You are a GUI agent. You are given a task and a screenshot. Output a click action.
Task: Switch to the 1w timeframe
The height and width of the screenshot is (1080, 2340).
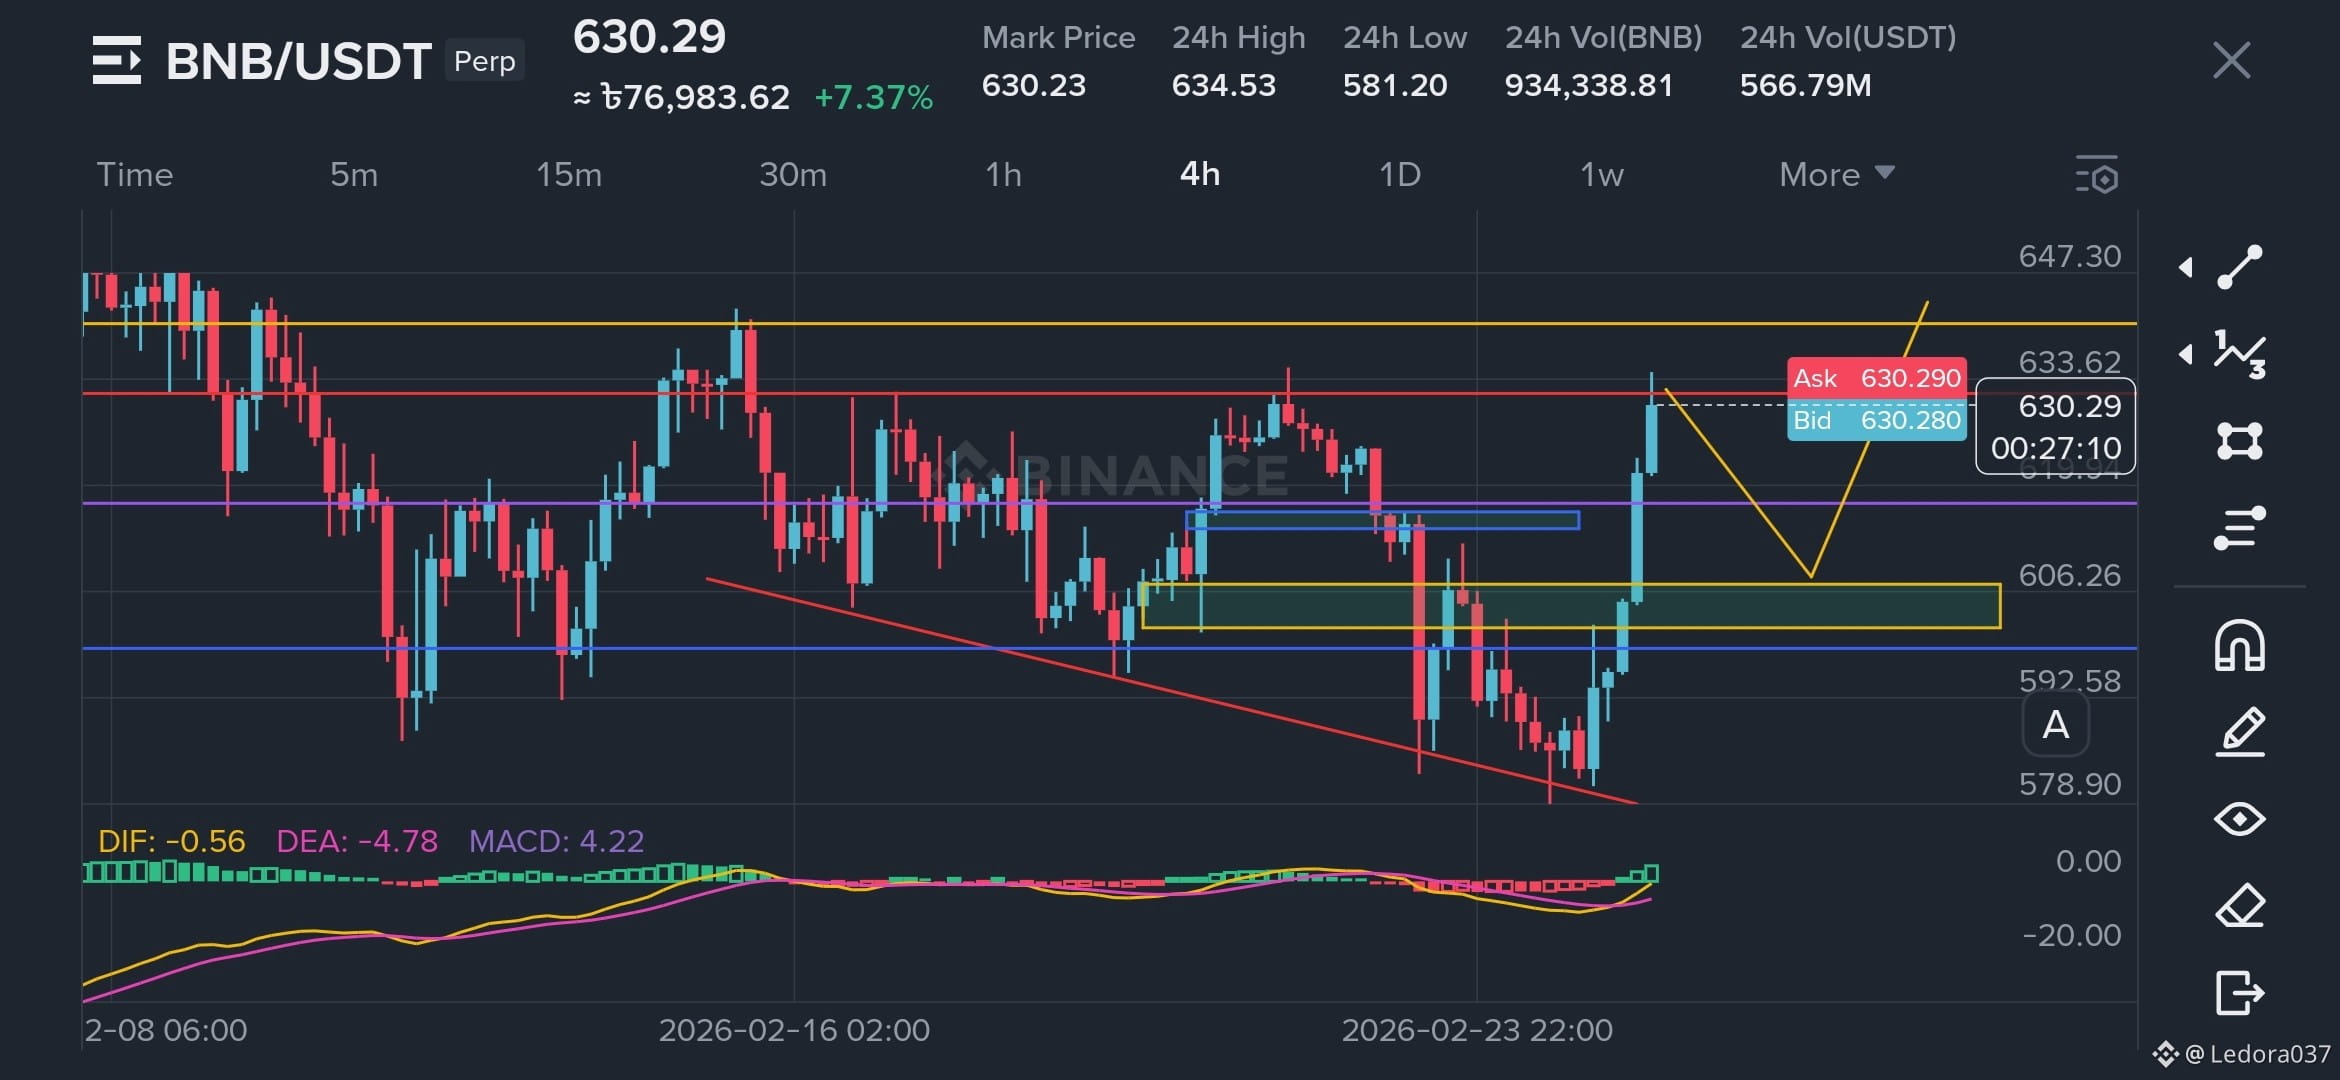coord(1601,175)
